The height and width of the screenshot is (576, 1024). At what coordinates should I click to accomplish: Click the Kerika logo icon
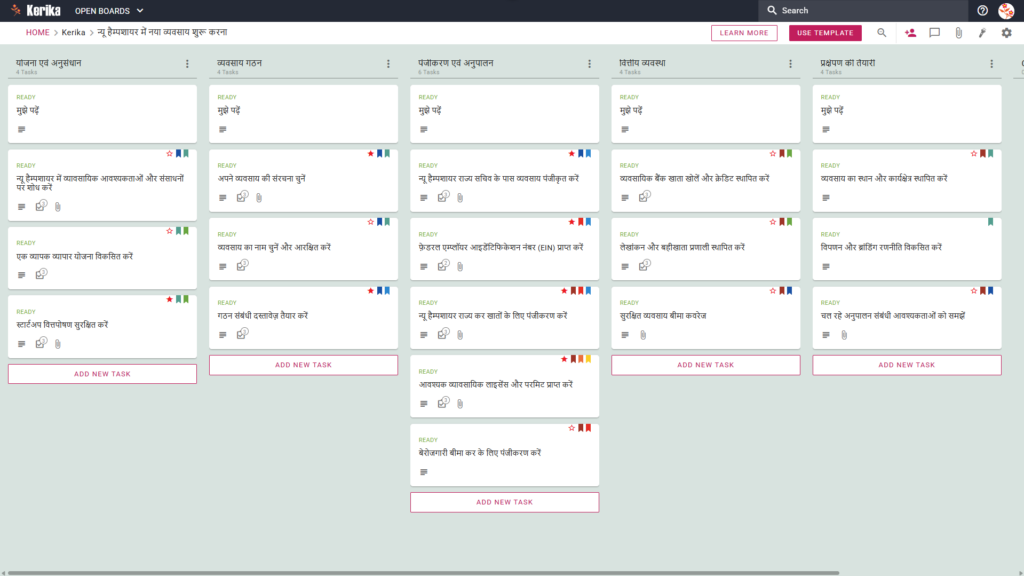point(16,10)
